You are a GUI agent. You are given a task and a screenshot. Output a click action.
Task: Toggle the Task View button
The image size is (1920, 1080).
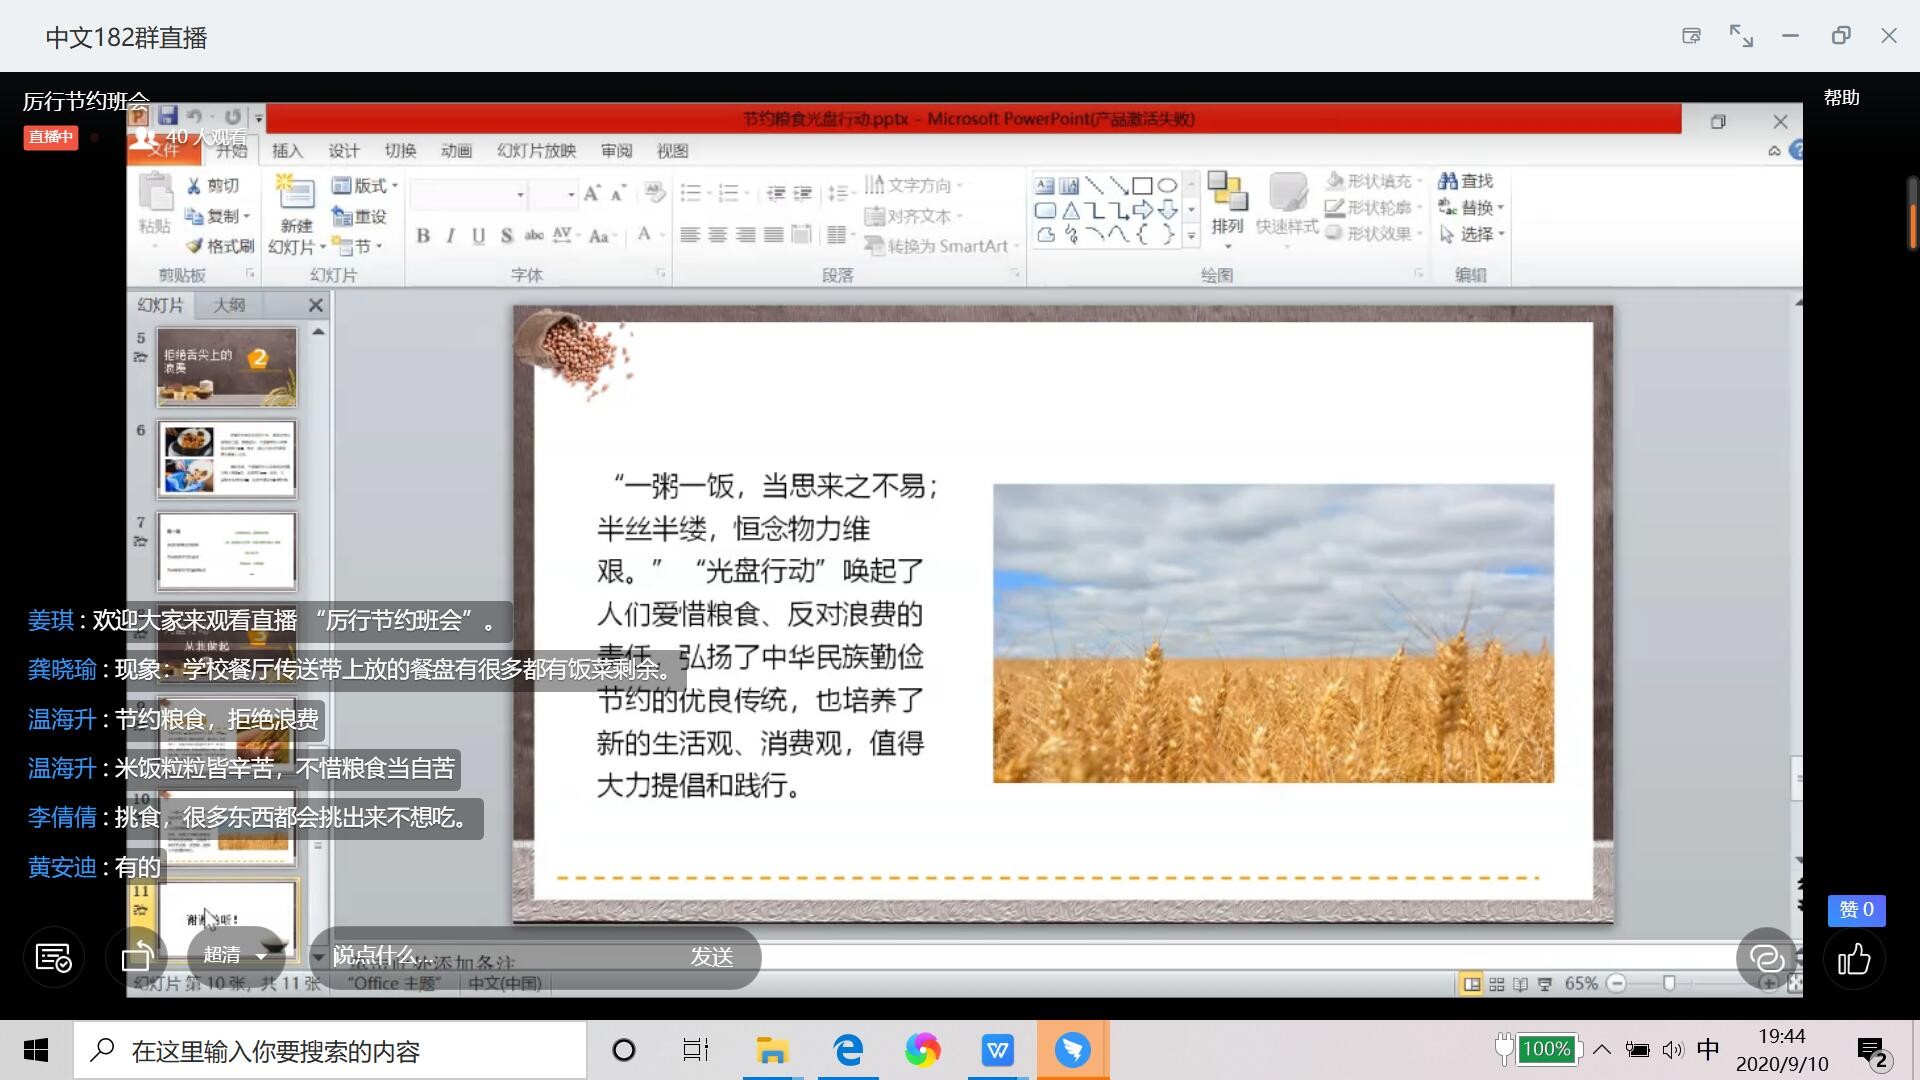pos(695,1050)
